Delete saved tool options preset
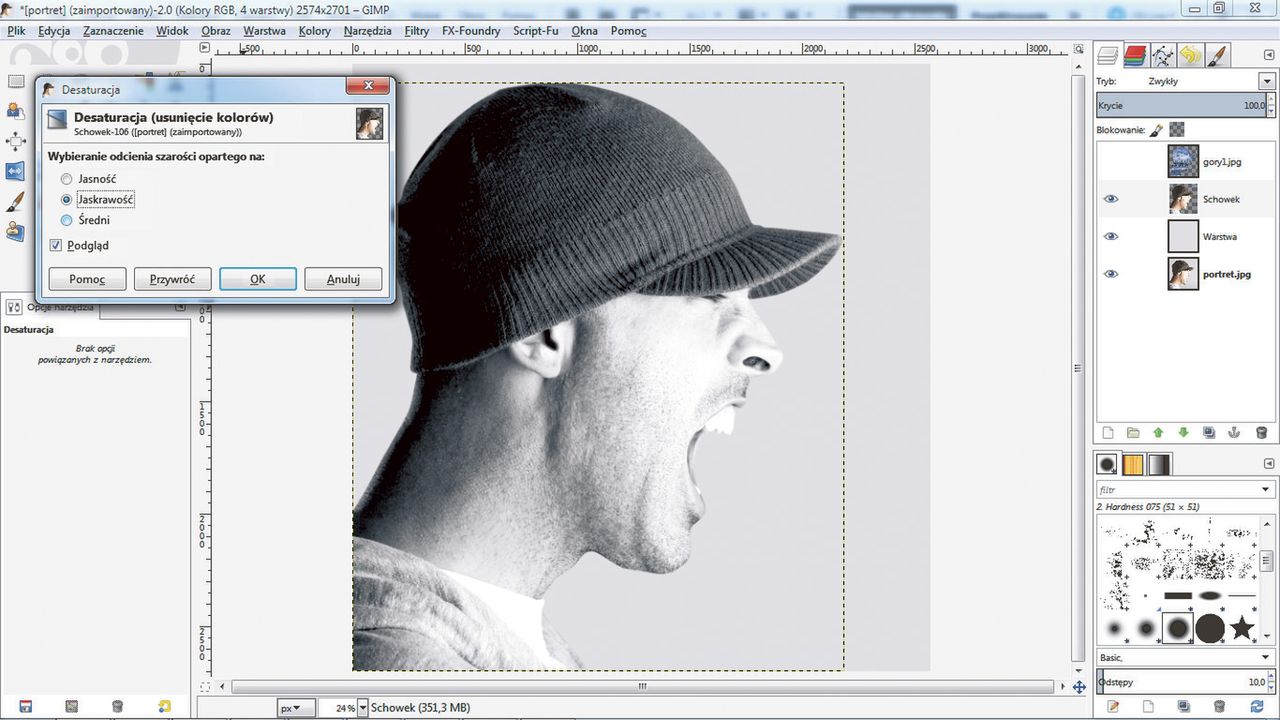Screen dimensions: 1280x720 (118, 706)
